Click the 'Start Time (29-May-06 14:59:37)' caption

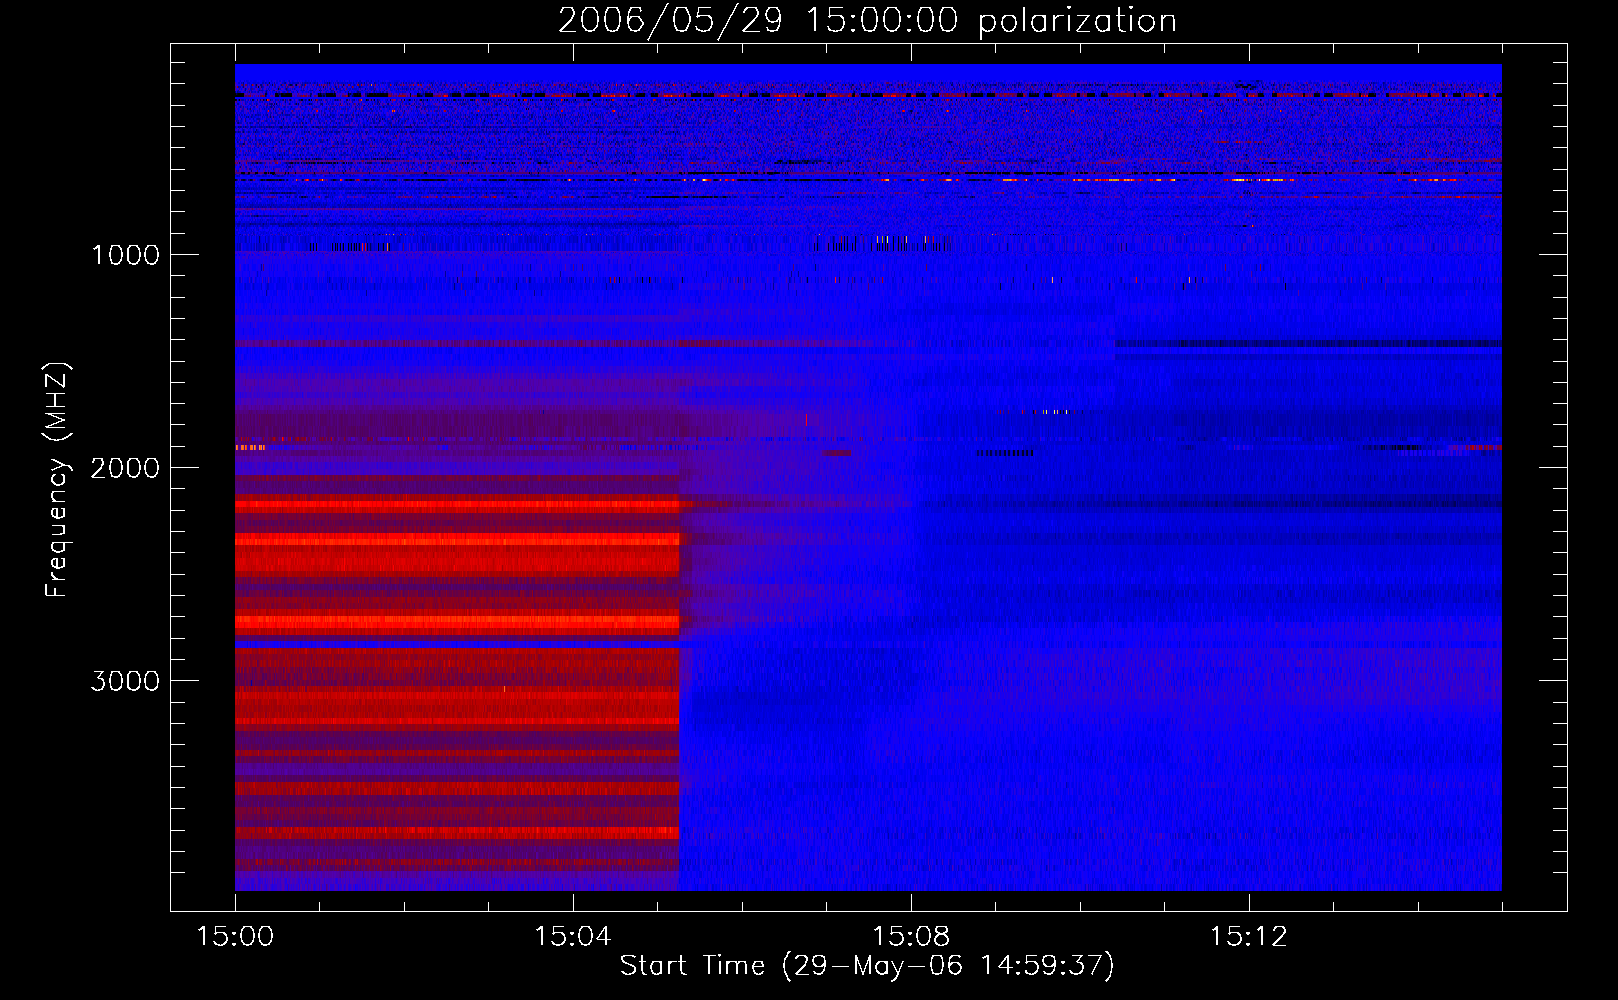(867, 966)
